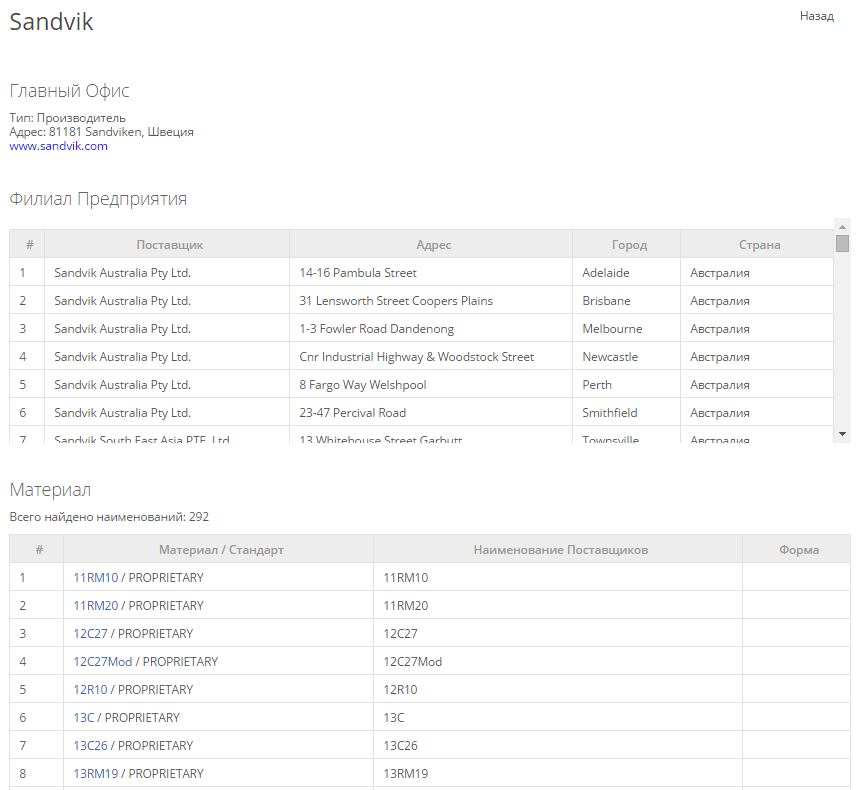Click the Материал / Стандарт column header

(x=219, y=549)
